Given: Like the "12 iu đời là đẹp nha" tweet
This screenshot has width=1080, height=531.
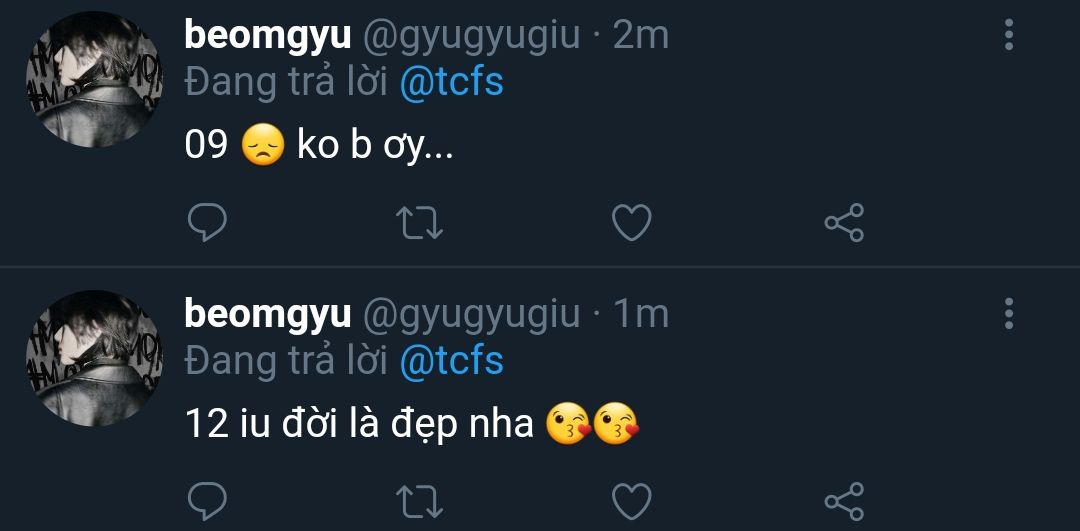Looking at the screenshot, I should click(631, 500).
